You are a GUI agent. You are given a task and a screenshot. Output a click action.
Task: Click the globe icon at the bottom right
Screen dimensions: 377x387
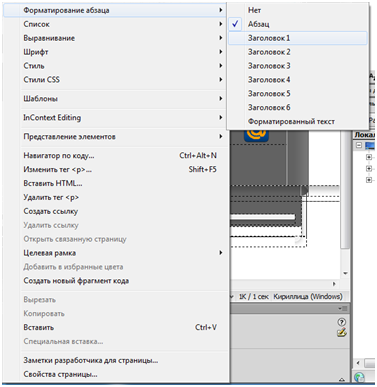(x=359, y=377)
